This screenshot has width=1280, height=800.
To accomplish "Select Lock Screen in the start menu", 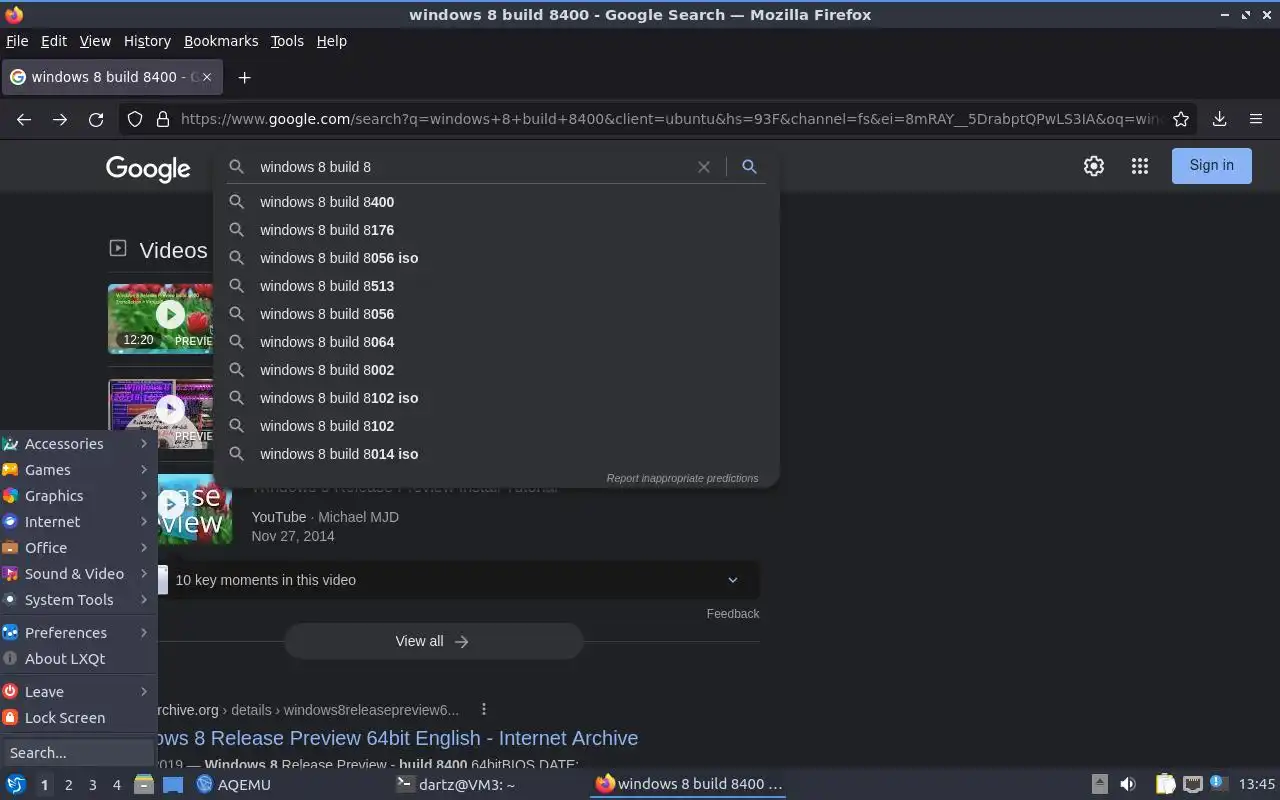I will click(x=78, y=717).
